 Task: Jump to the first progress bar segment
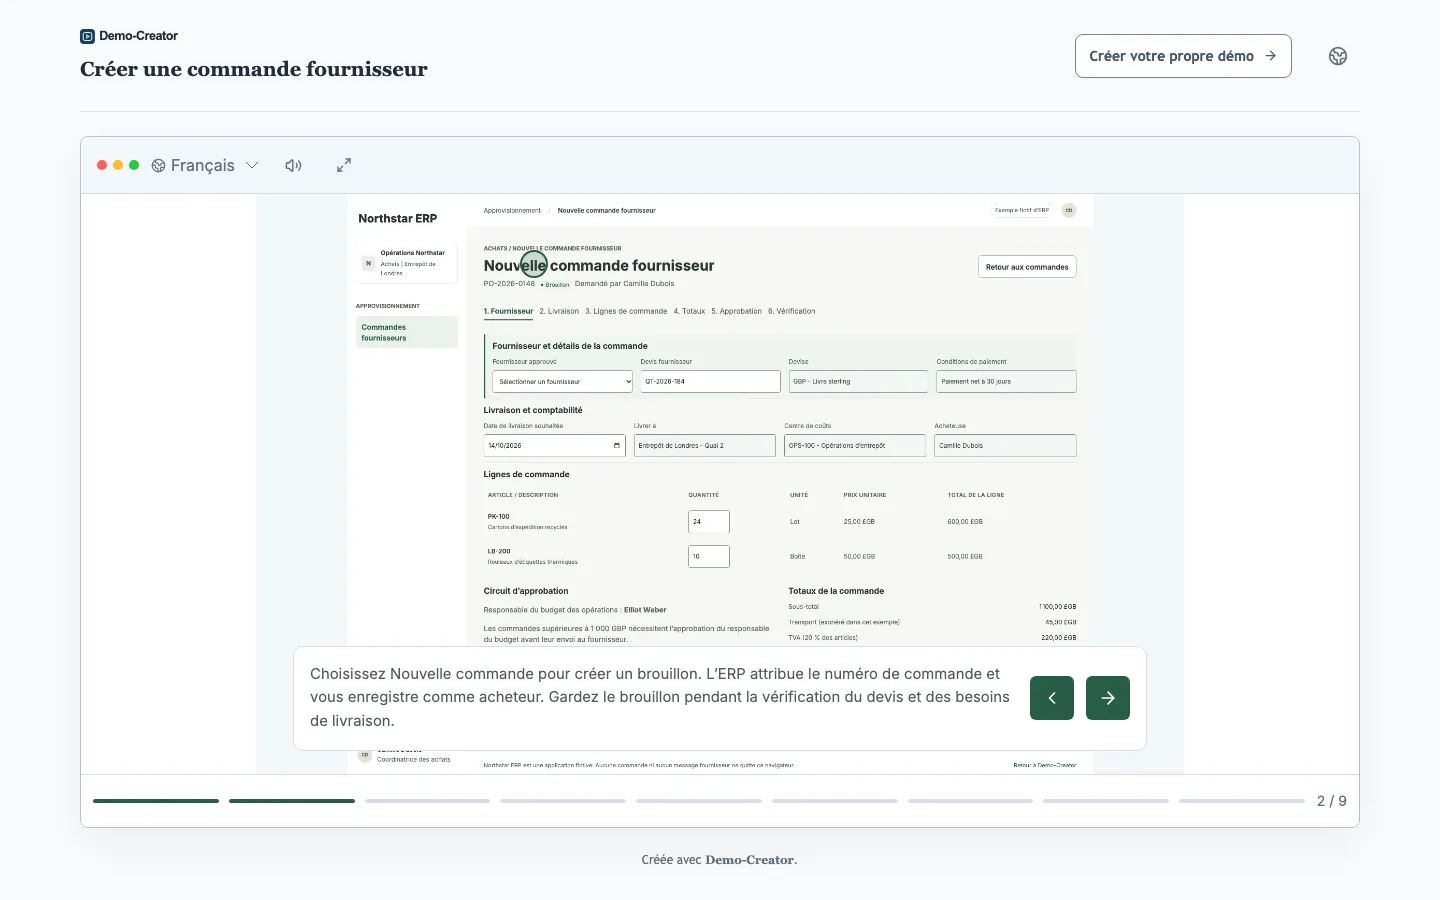pyautogui.click(x=156, y=801)
